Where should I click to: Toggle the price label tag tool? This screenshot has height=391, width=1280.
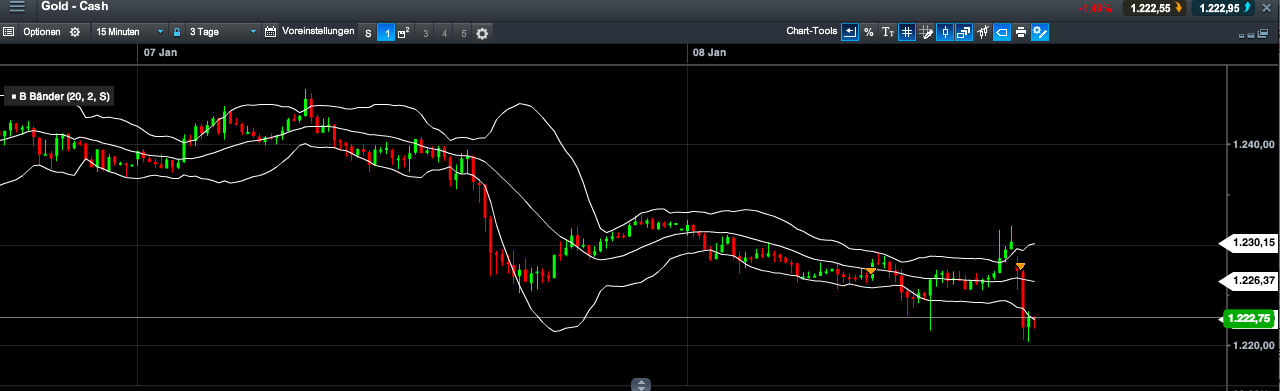point(1002,32)
